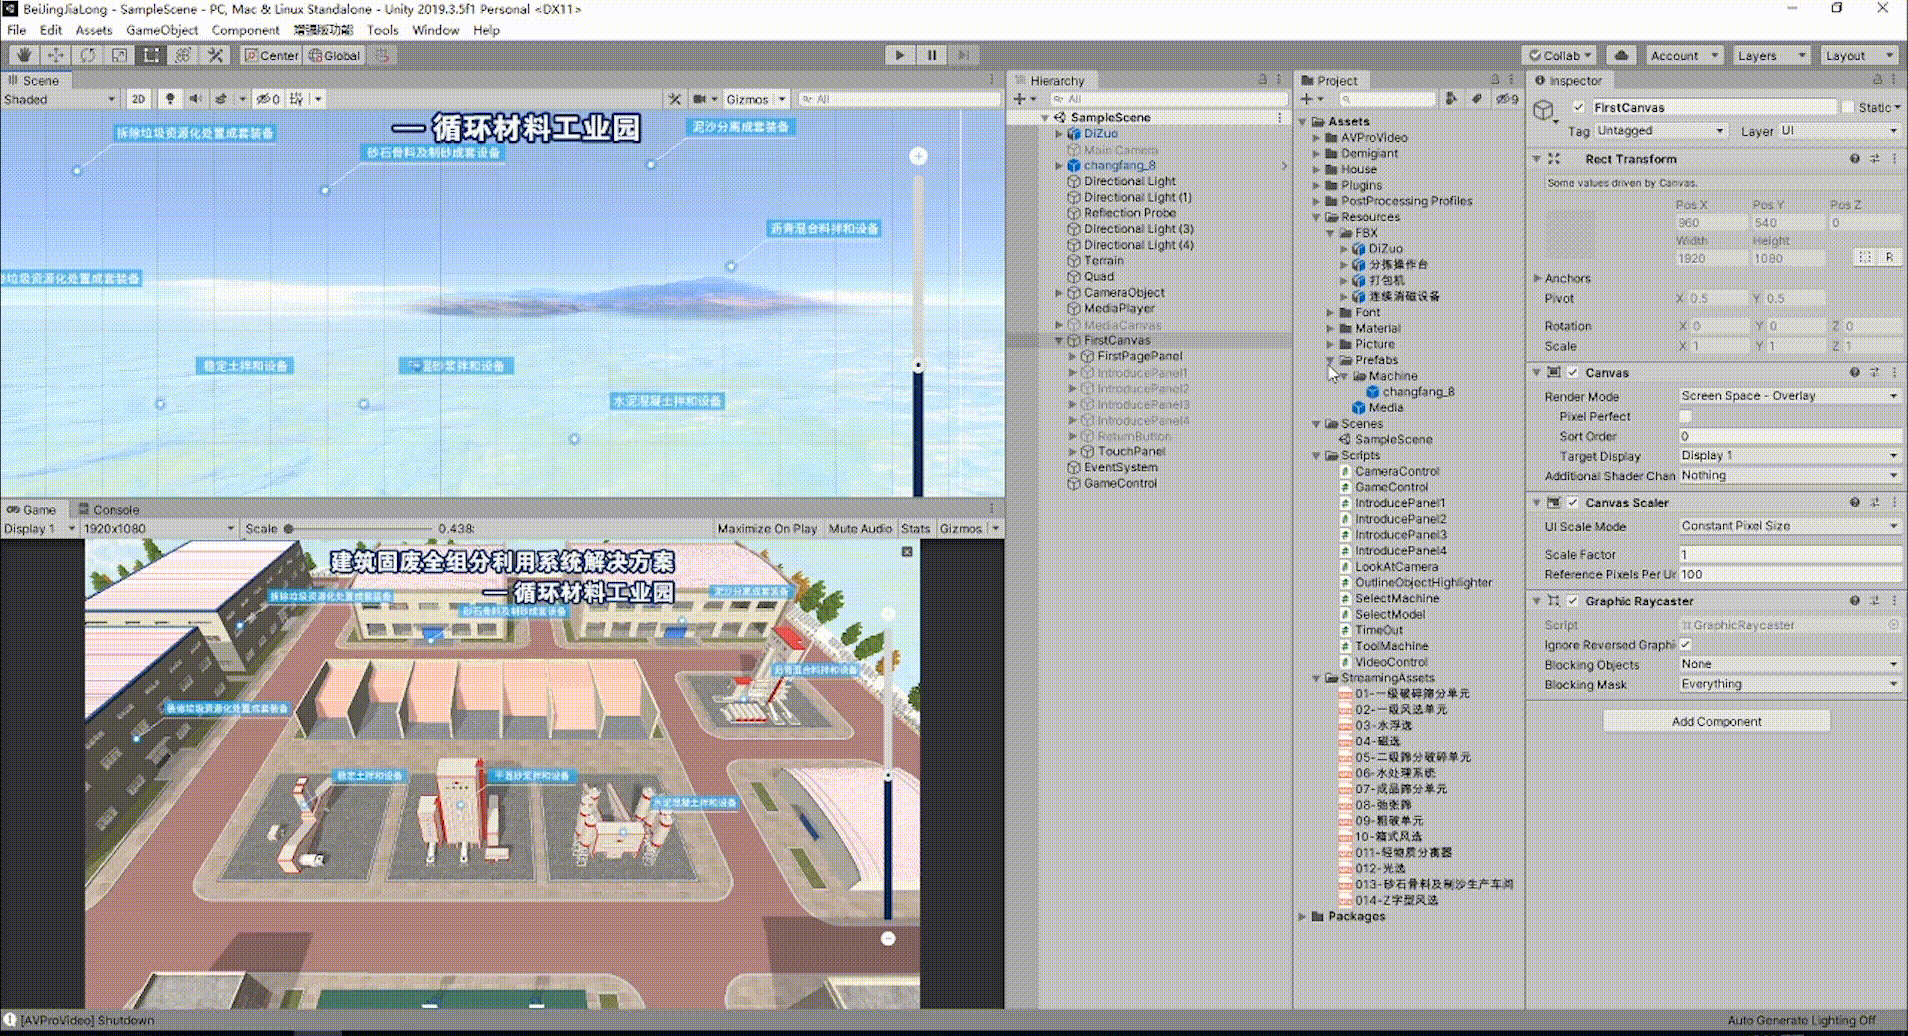Screen dimensions: 1908x1036
Task: Click the Pause button
Action: pos(932,55)
